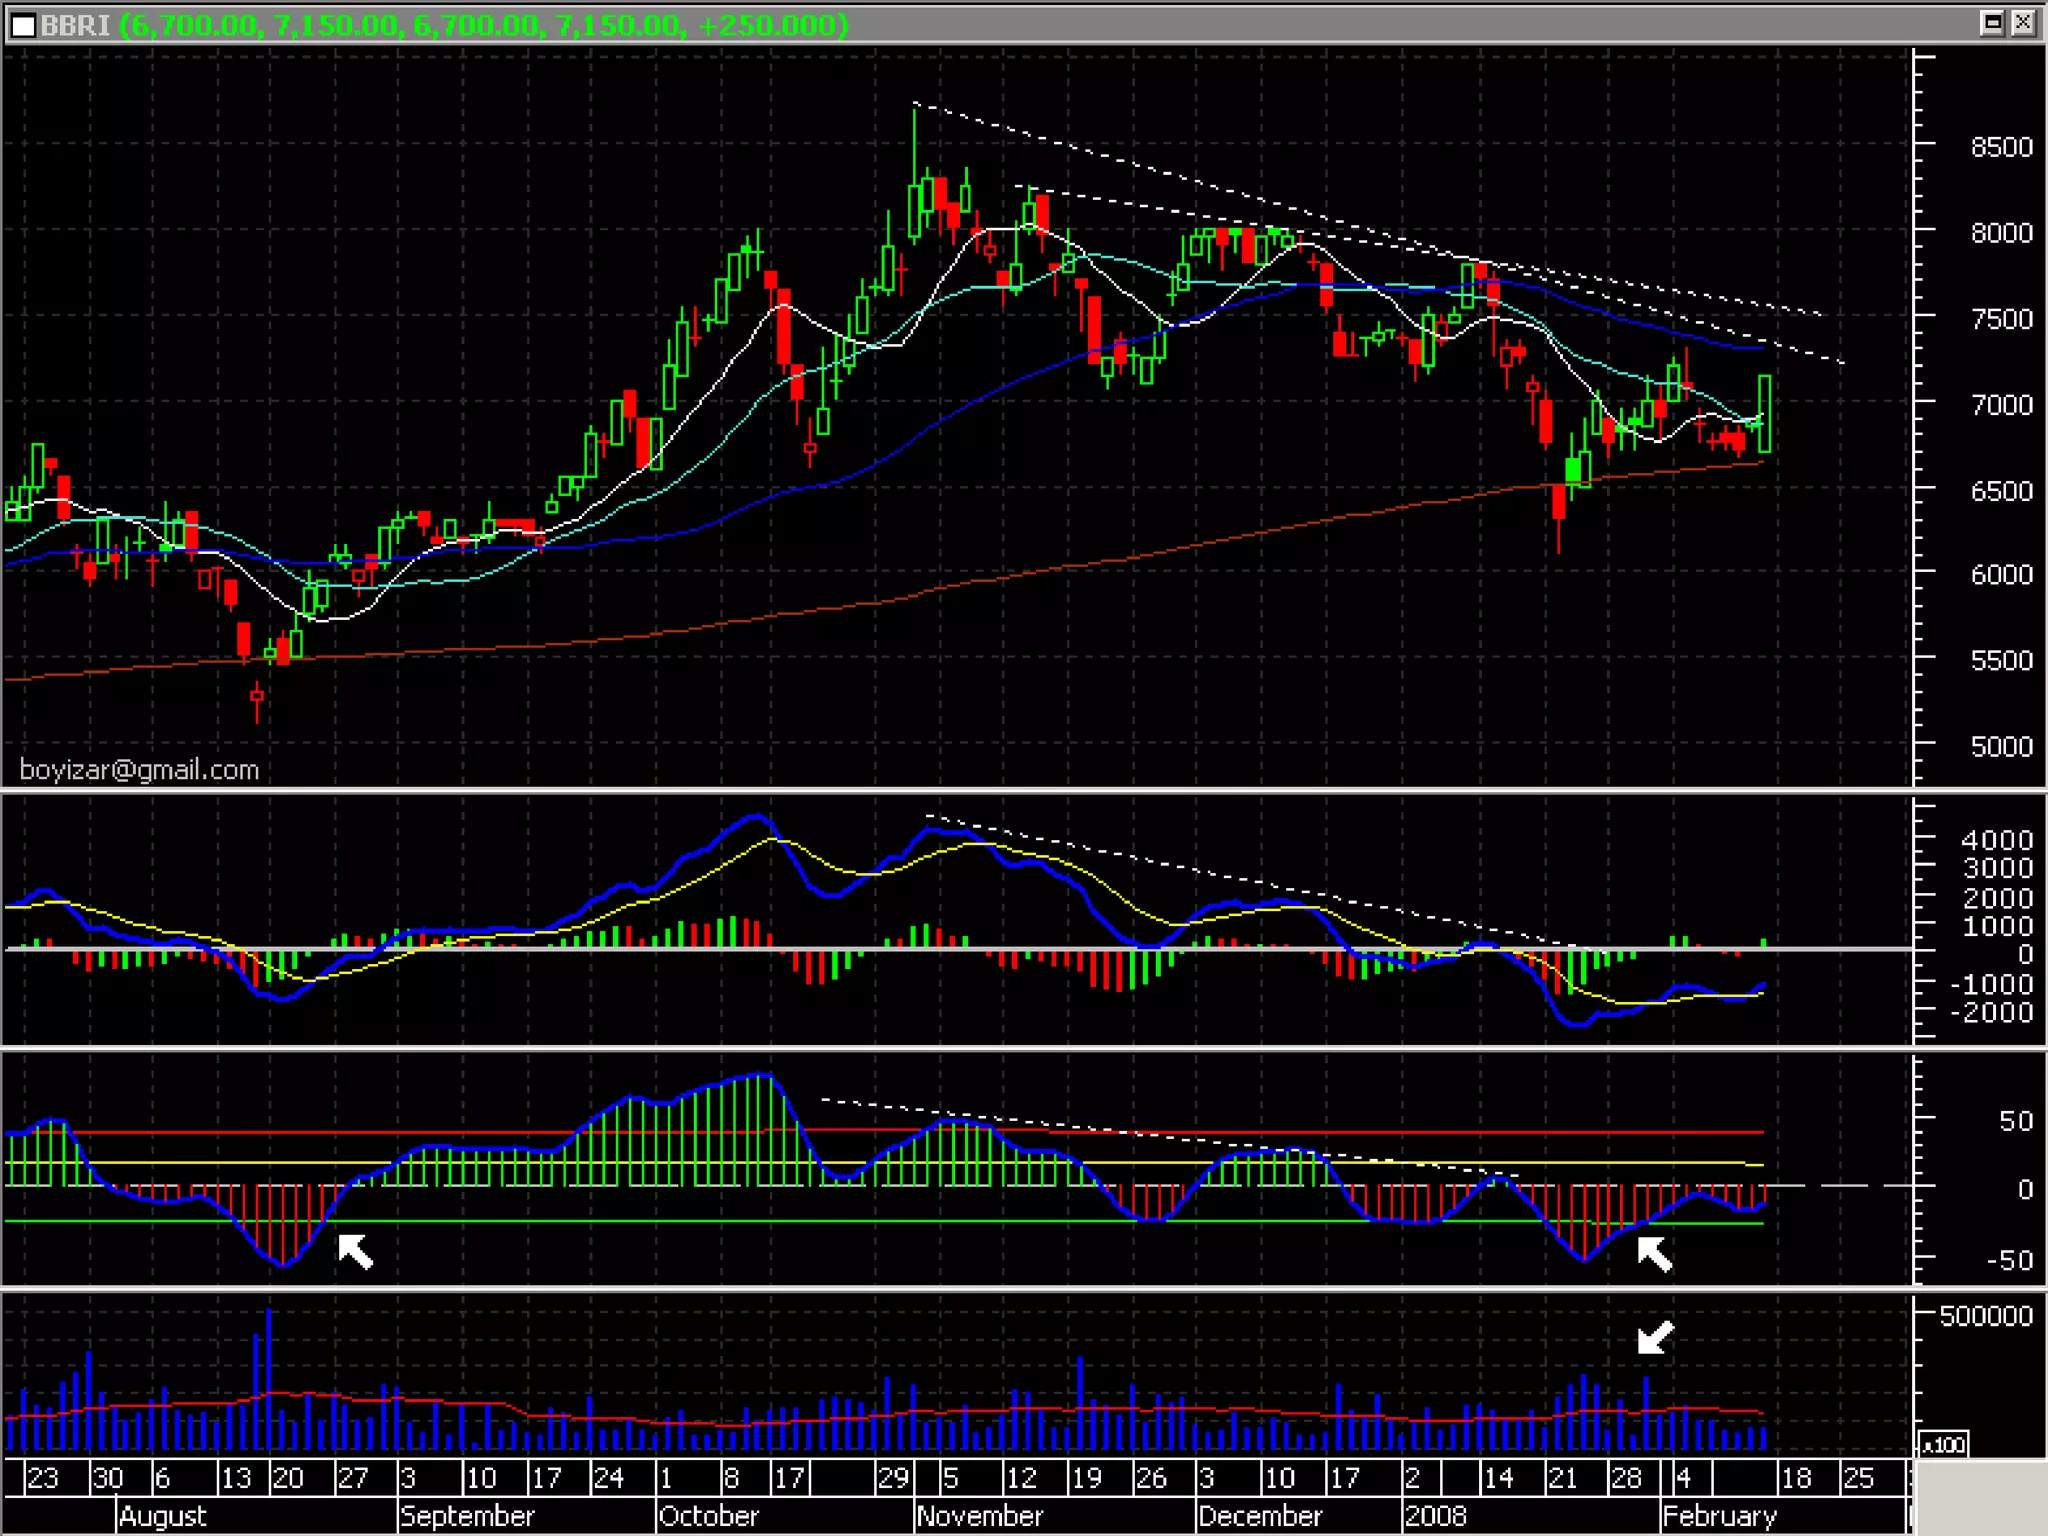
Task: Click the tallest blue volume bar
Action: point(268,1380)
